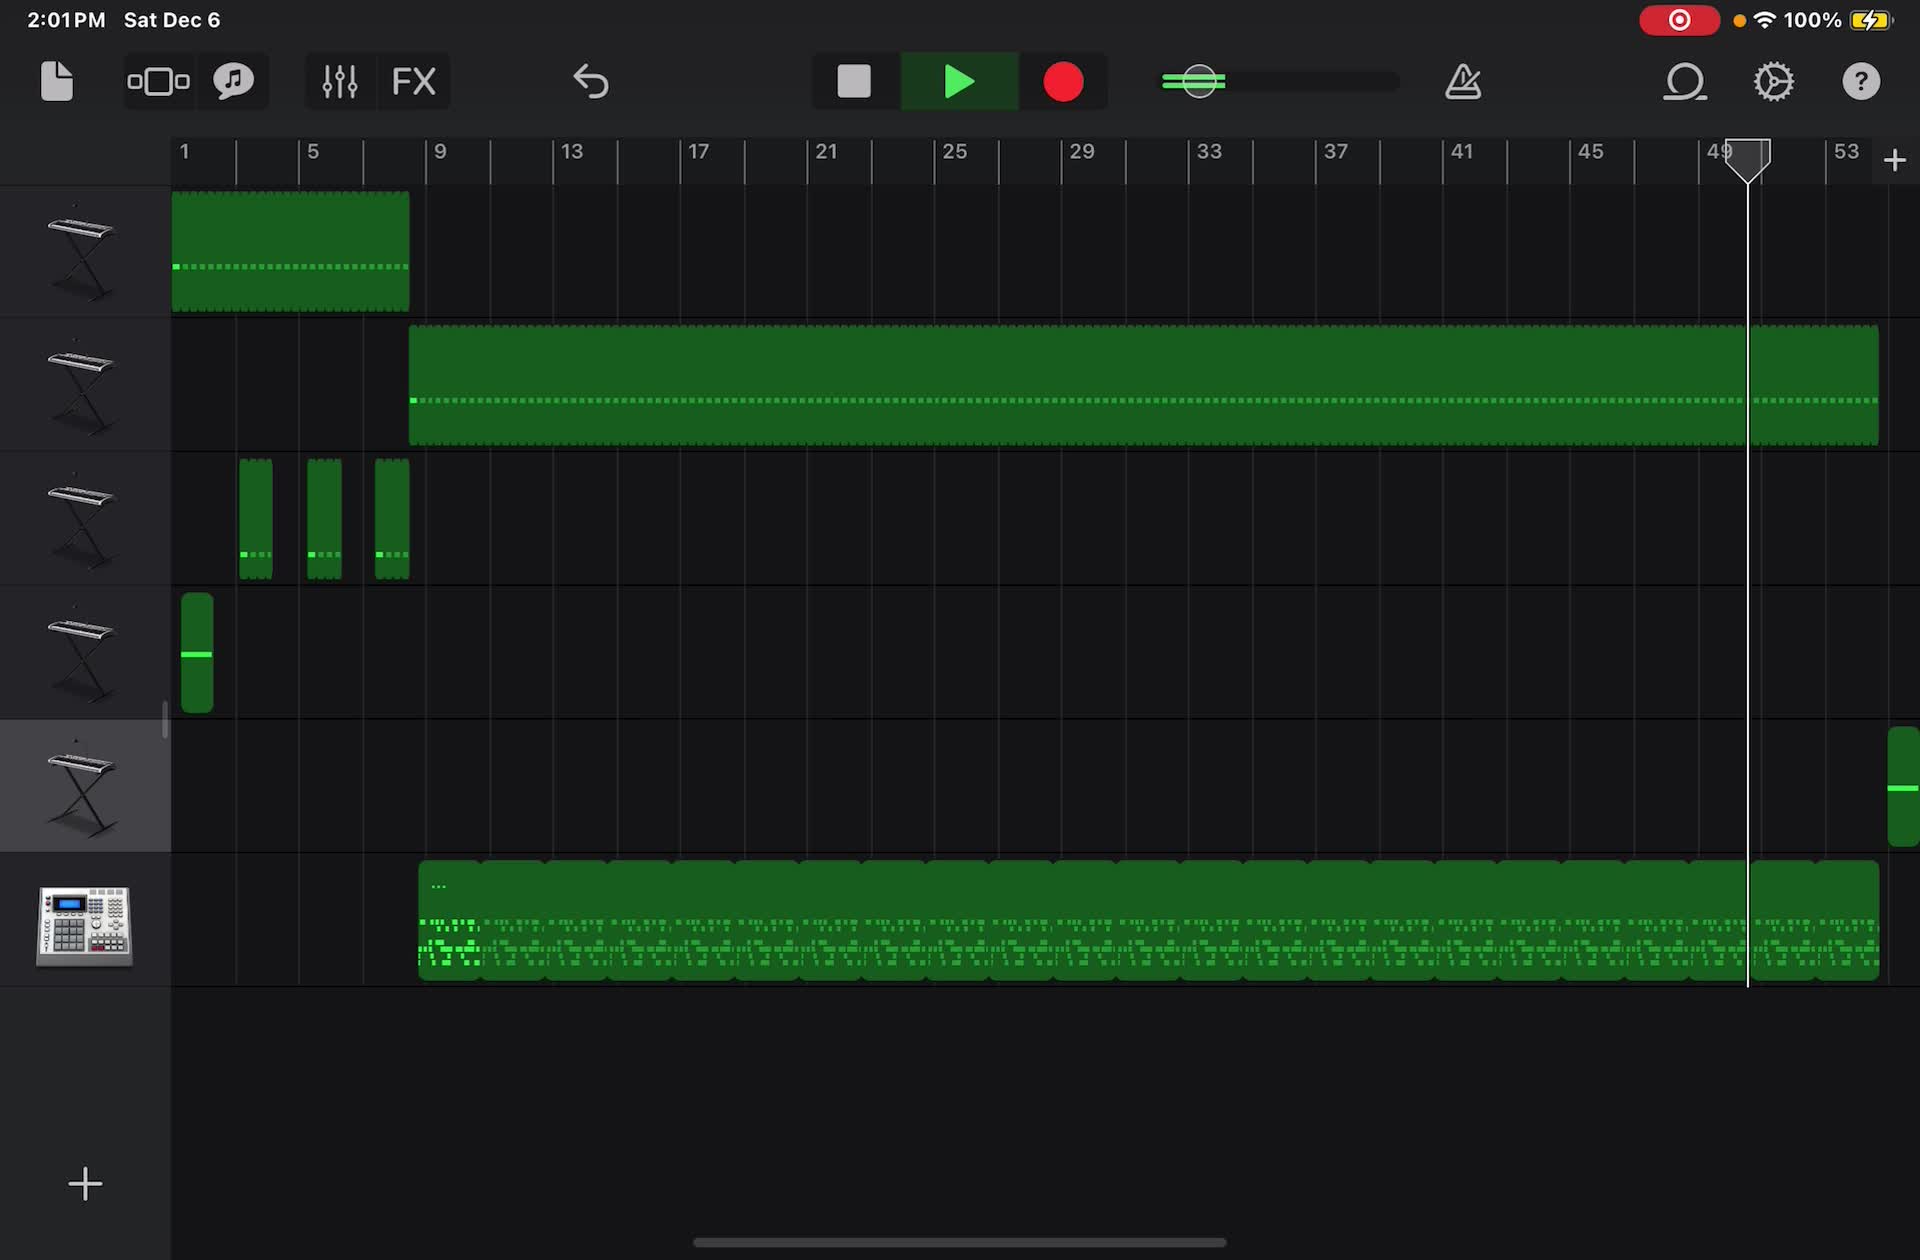Toggle playback with the play button
Viewport: 1920px width, 1260px height.
pos(958,81)
